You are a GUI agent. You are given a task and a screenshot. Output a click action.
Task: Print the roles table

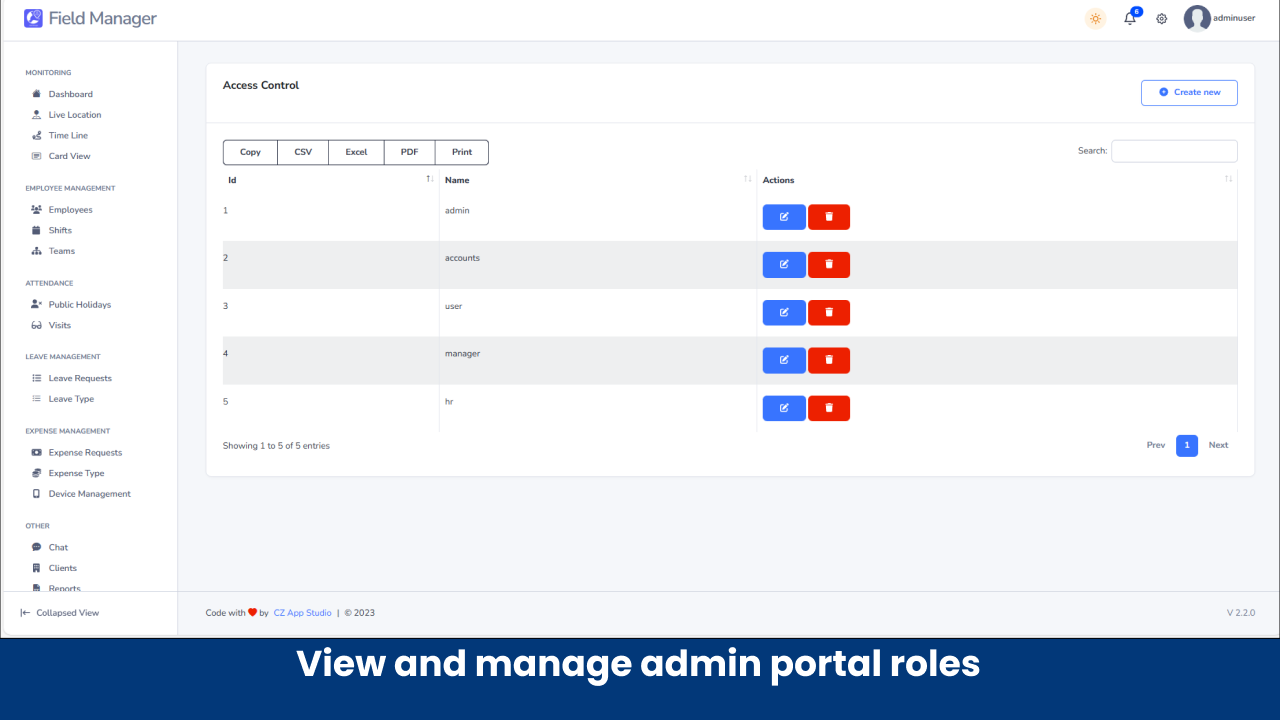pyautogui.click(x=462, y=152)
